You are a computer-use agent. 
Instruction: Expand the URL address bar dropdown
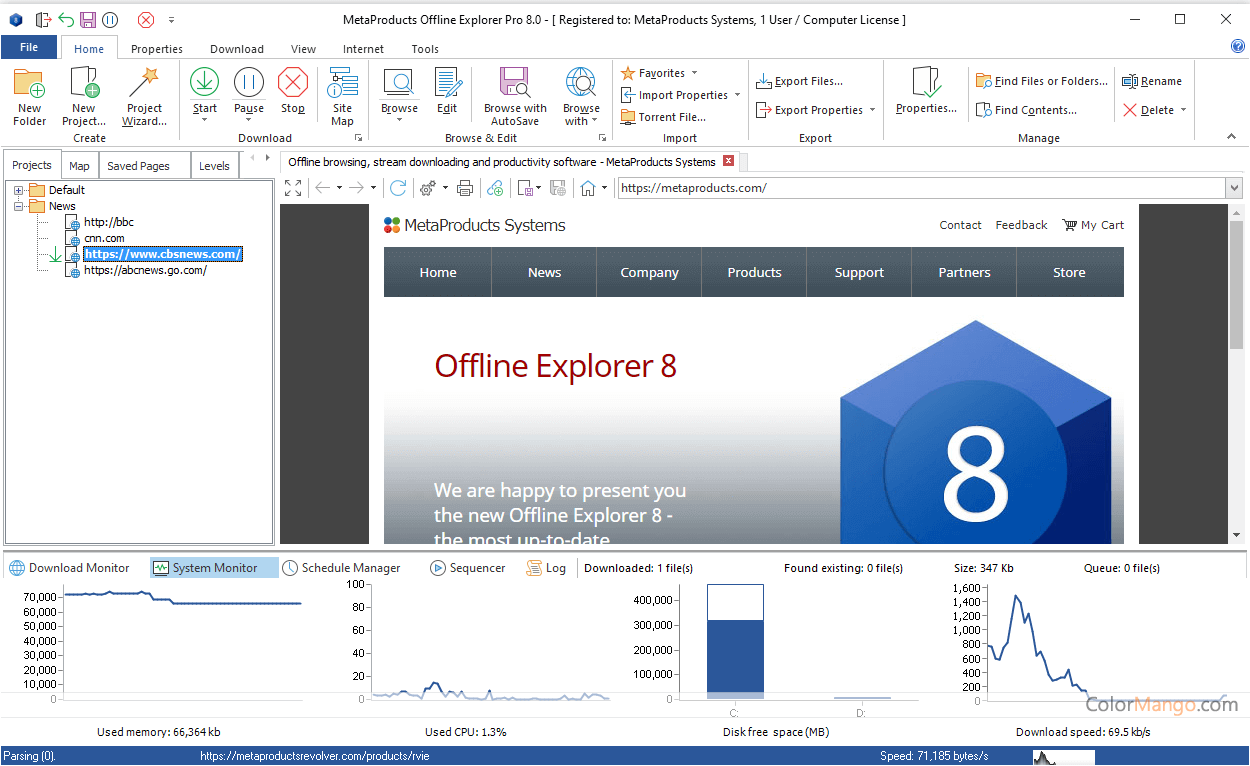[x=1233, y=188]
